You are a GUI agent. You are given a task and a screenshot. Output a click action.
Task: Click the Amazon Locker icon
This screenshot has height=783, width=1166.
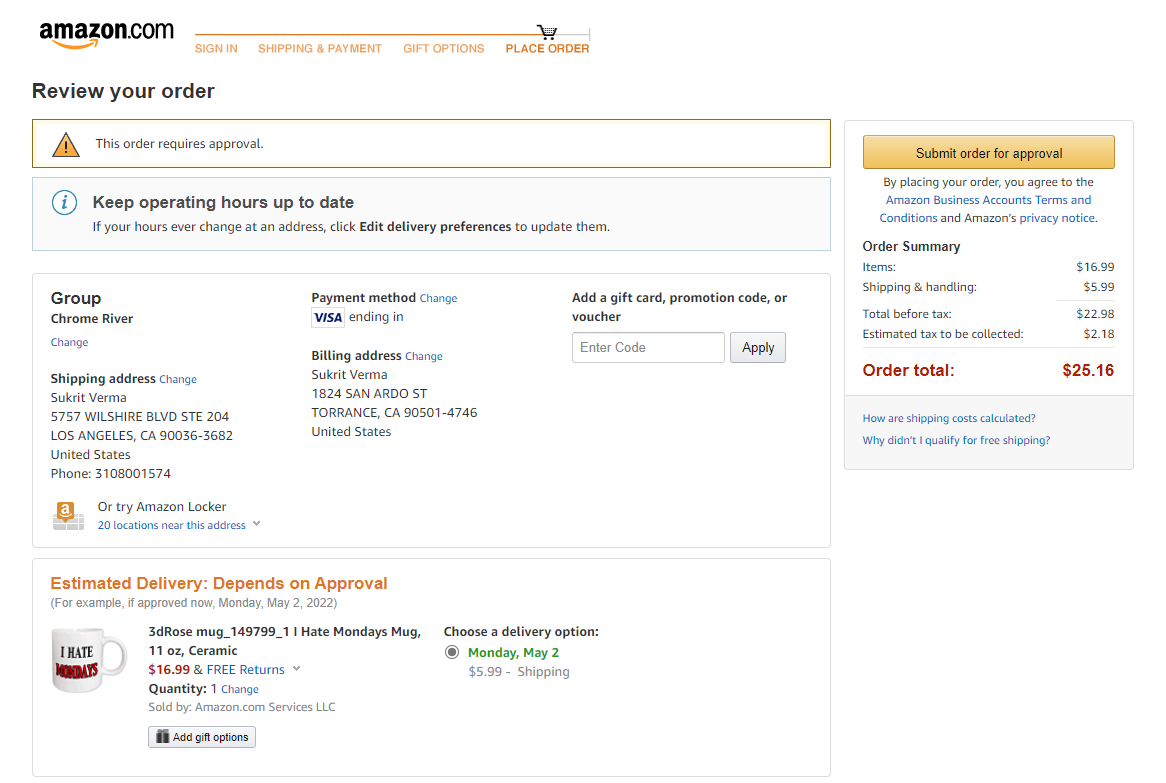pos(68,516)
